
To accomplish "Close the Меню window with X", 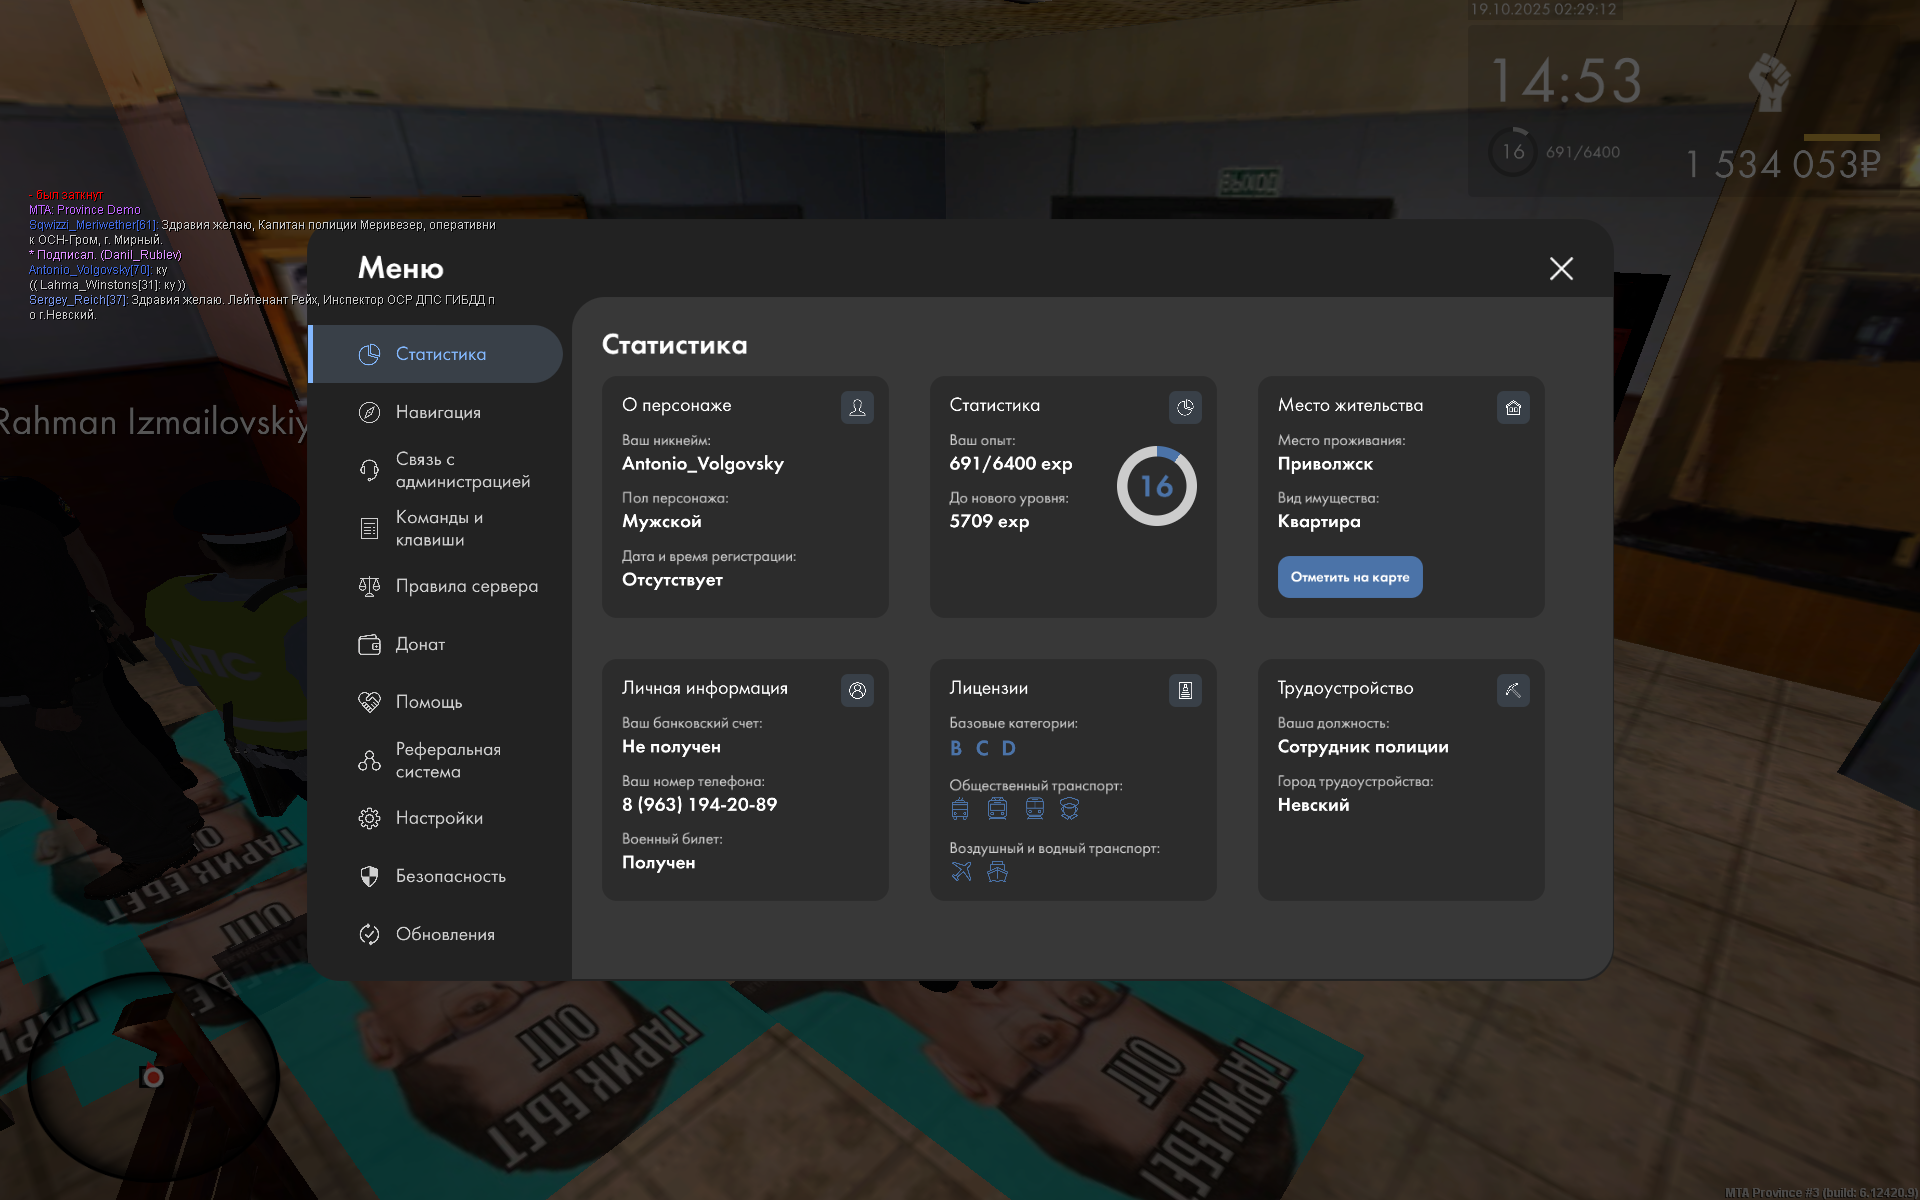I will point(1561,268).
